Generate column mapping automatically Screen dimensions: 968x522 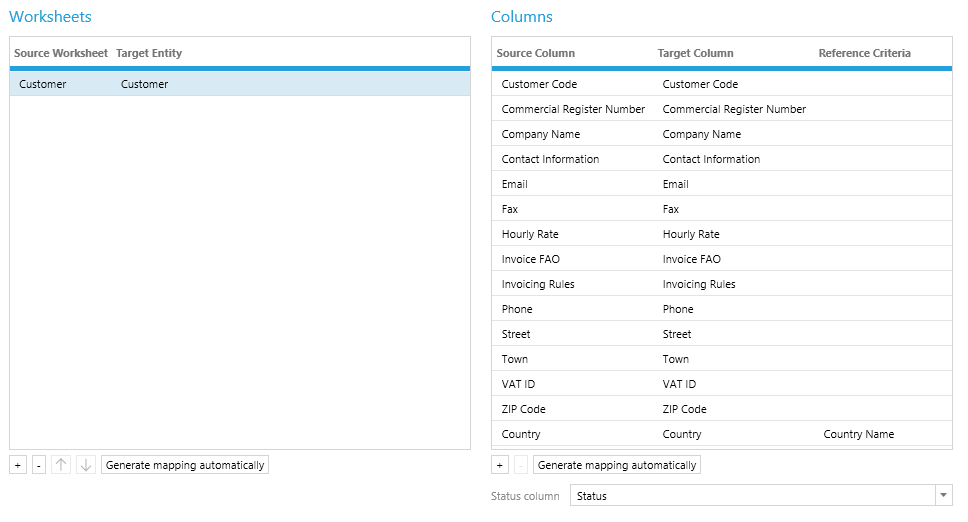(616, 465)
